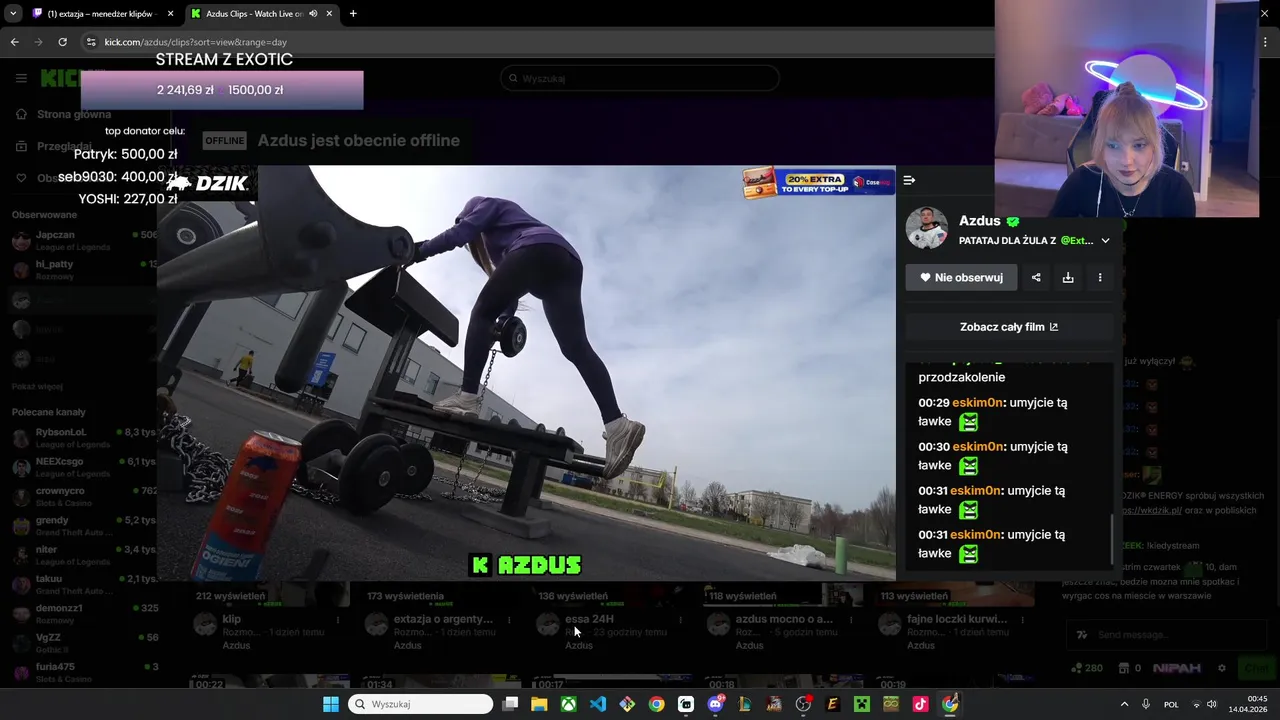Viewport: 1280px width, 720px height.
Task: Open options for the klip clip
Action: 338,620
